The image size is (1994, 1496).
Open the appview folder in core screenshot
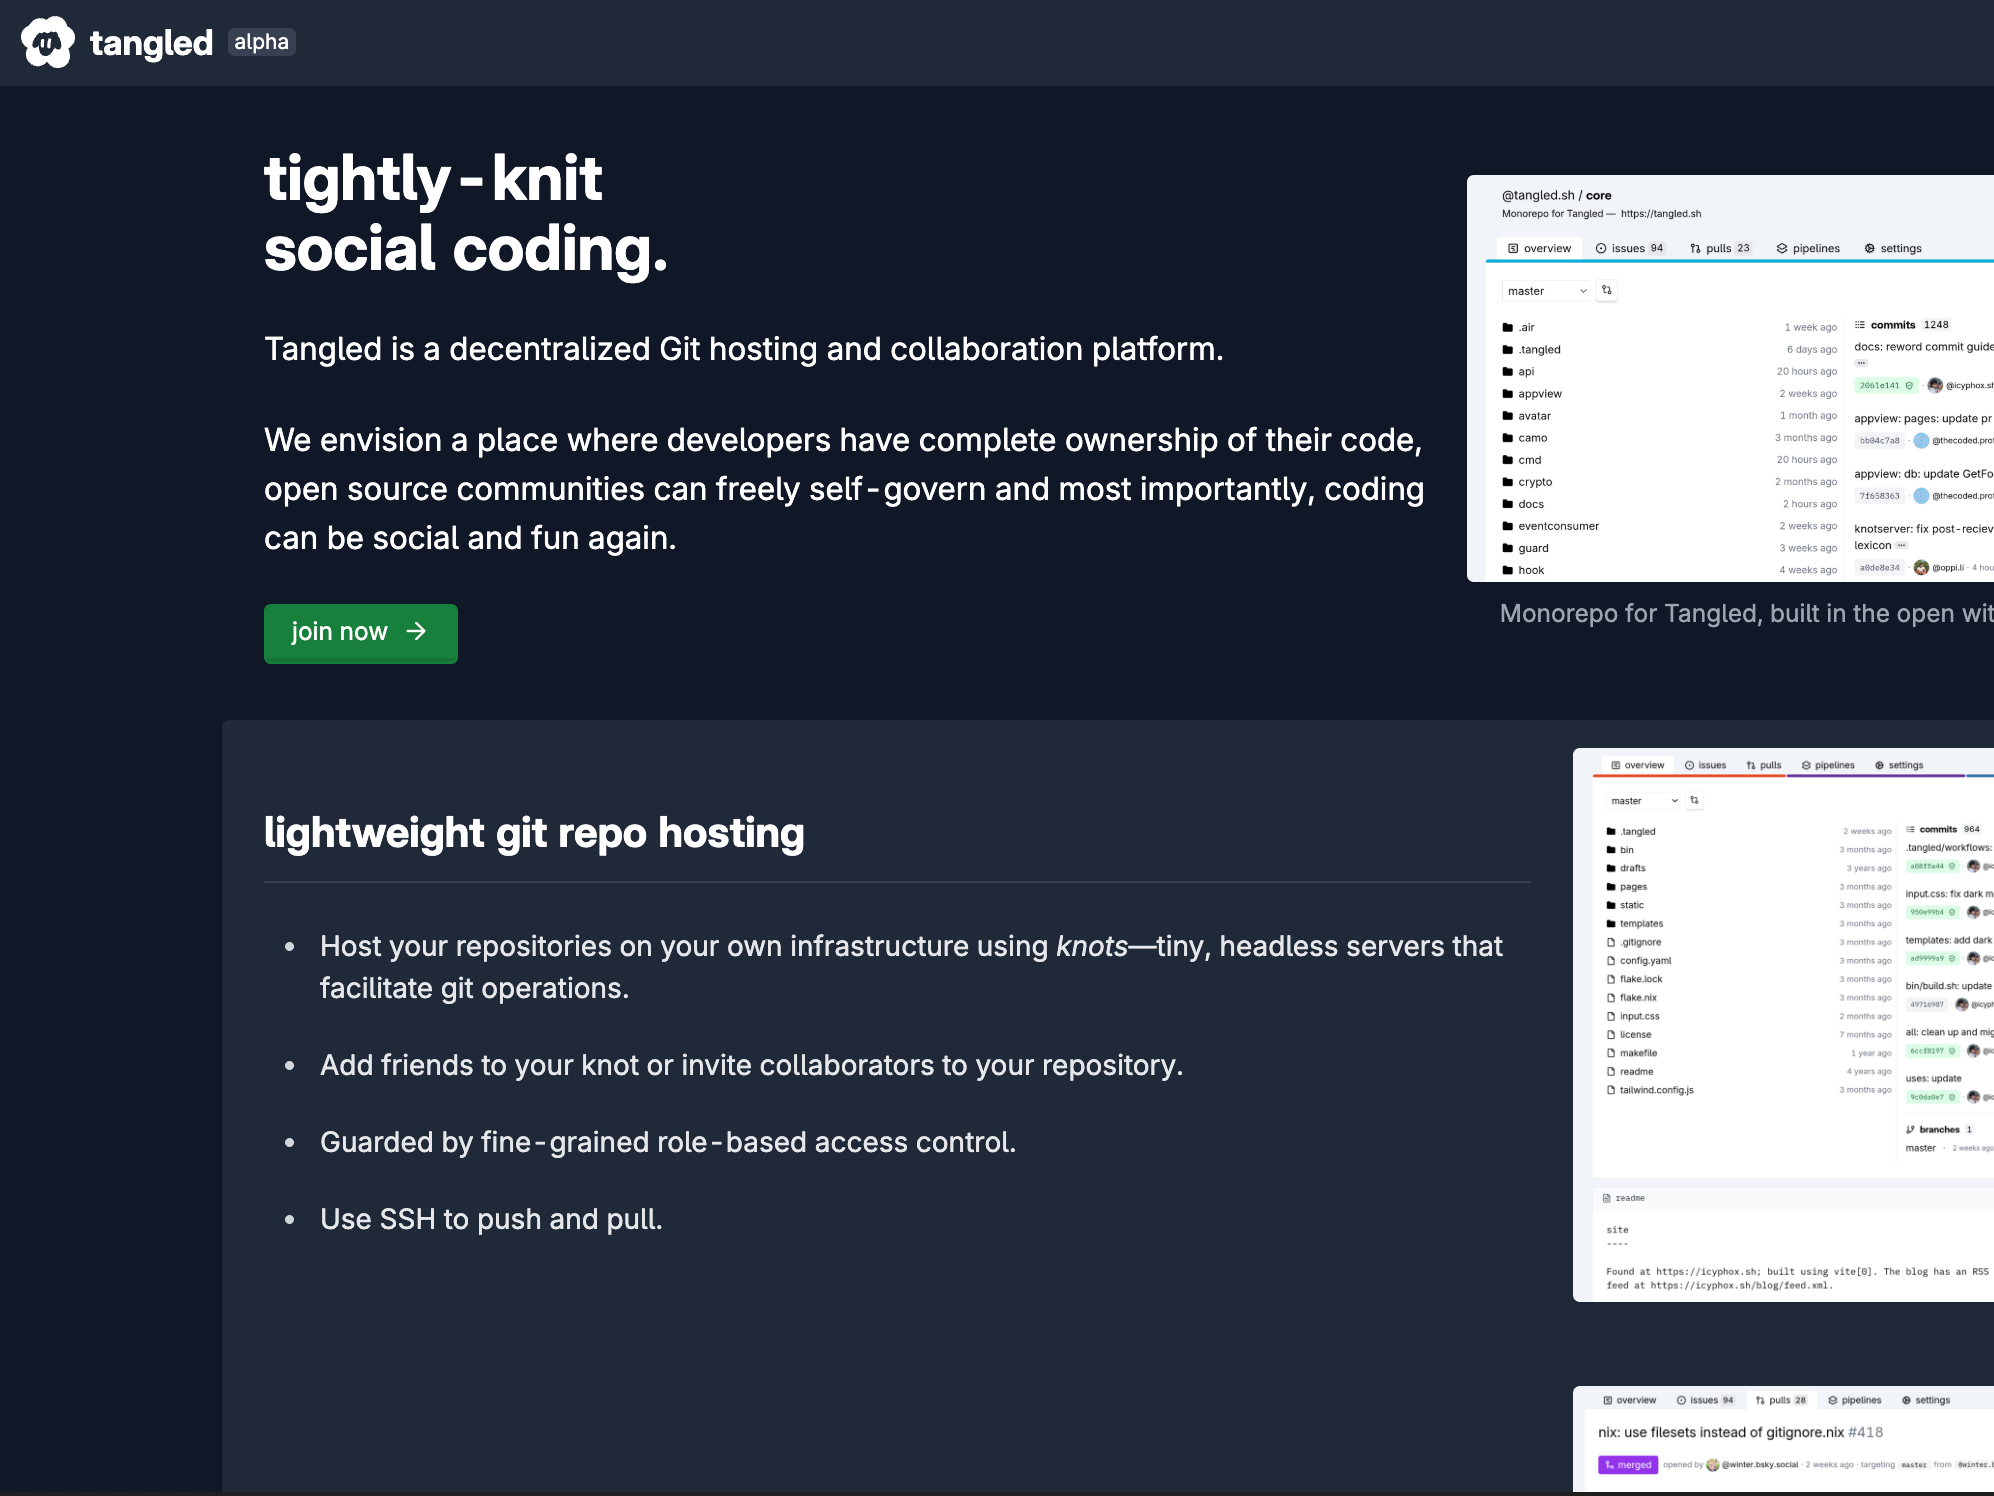pyautogui.click(x=1532, y=394)
